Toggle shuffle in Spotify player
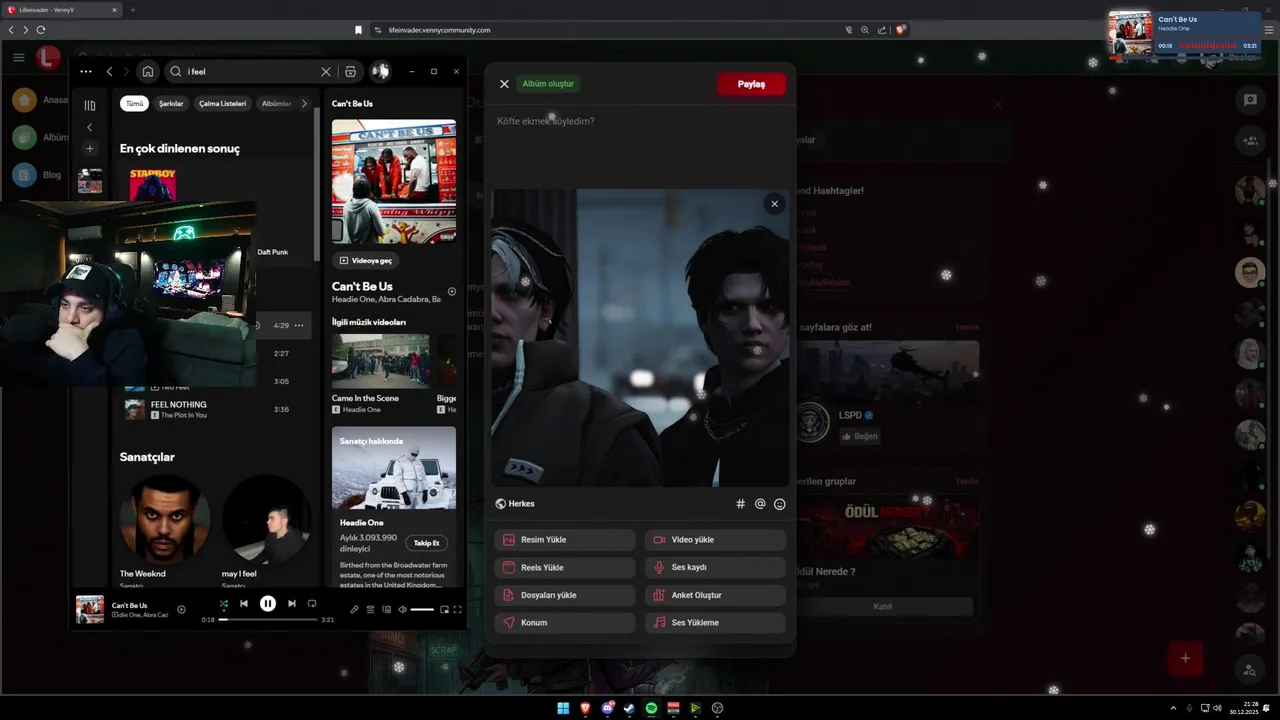 pos(224,604)
